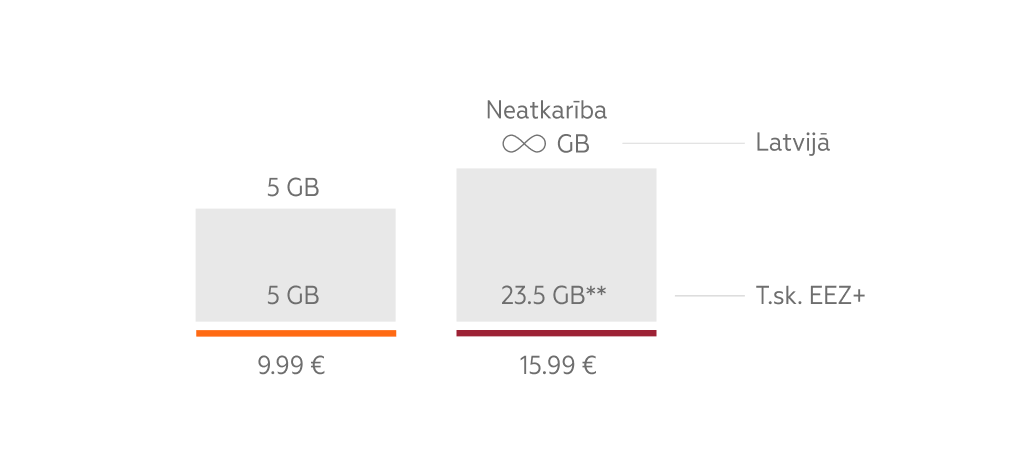Click the infinity symbol icon
1014x469 pixels.
(x=524, y=144)
